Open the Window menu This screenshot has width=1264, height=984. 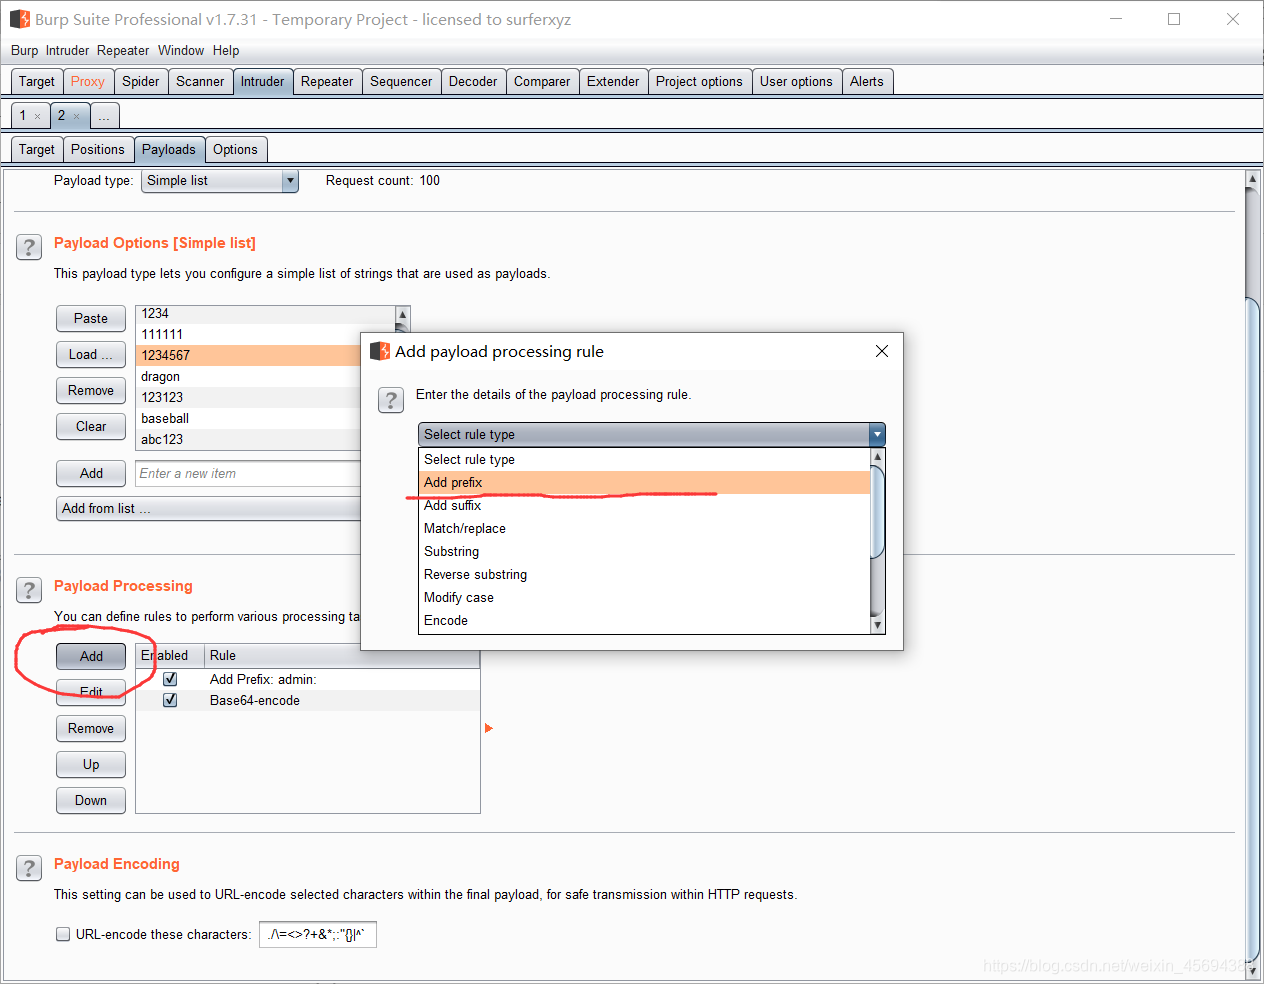click(x=181, y=50)
